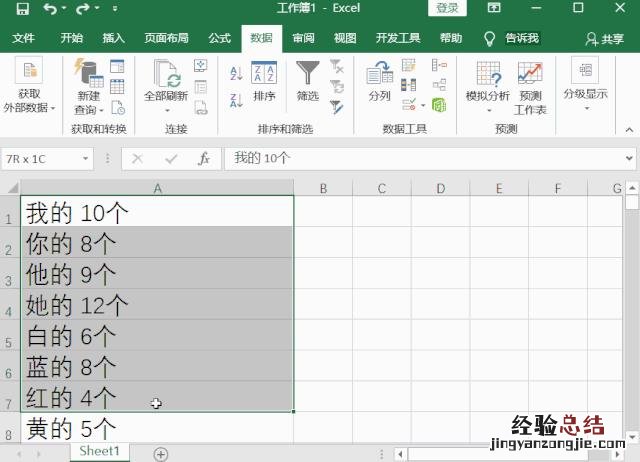Click the Undo arrow in the title bar
The image size is (640, 462).
pos(51,9)
